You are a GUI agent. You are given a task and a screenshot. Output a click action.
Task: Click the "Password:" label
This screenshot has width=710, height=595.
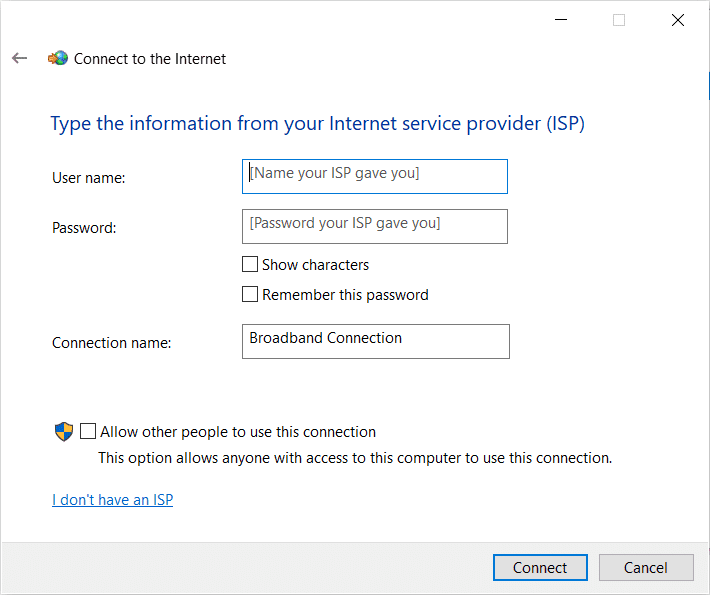pyautogui.click(x=84, y=228)
